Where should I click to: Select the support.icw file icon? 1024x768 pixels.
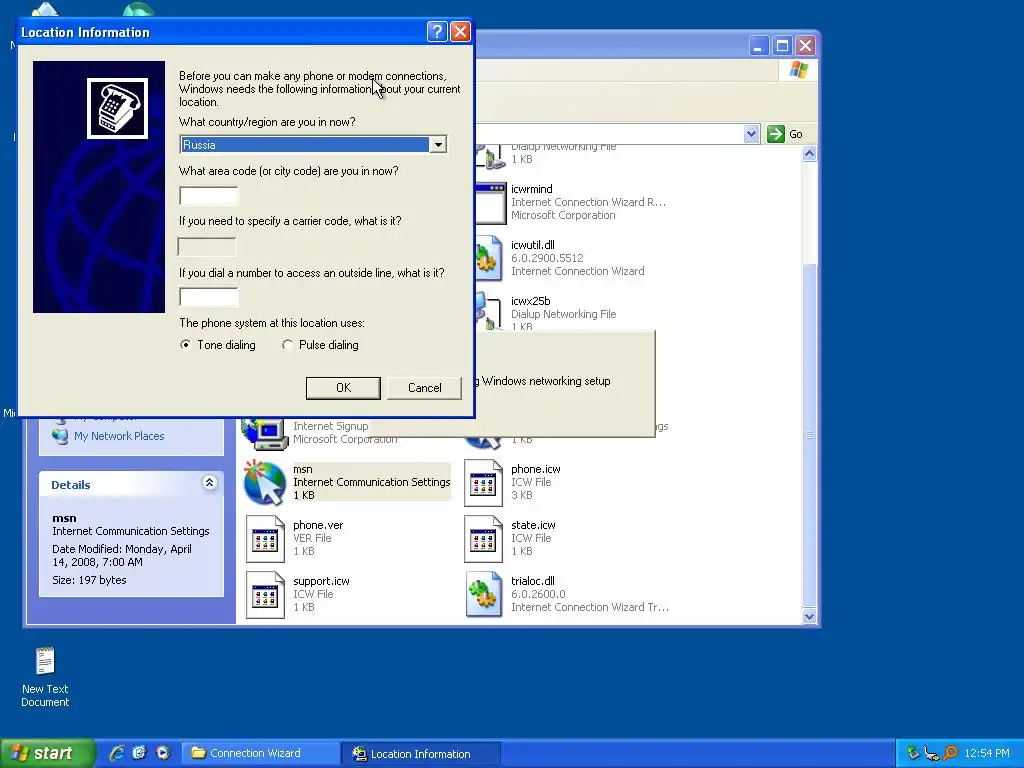pos(265,595)
